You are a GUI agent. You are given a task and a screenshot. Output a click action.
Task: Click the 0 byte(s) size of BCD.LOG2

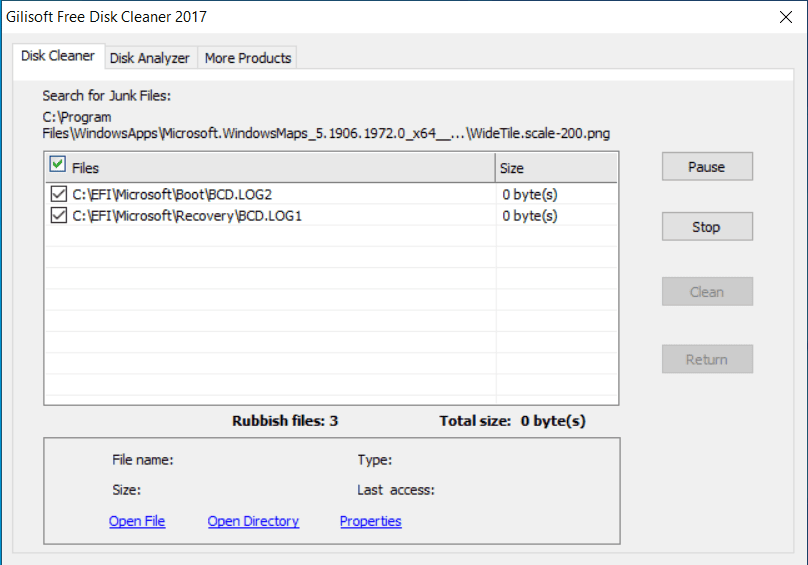coord(530,194)
